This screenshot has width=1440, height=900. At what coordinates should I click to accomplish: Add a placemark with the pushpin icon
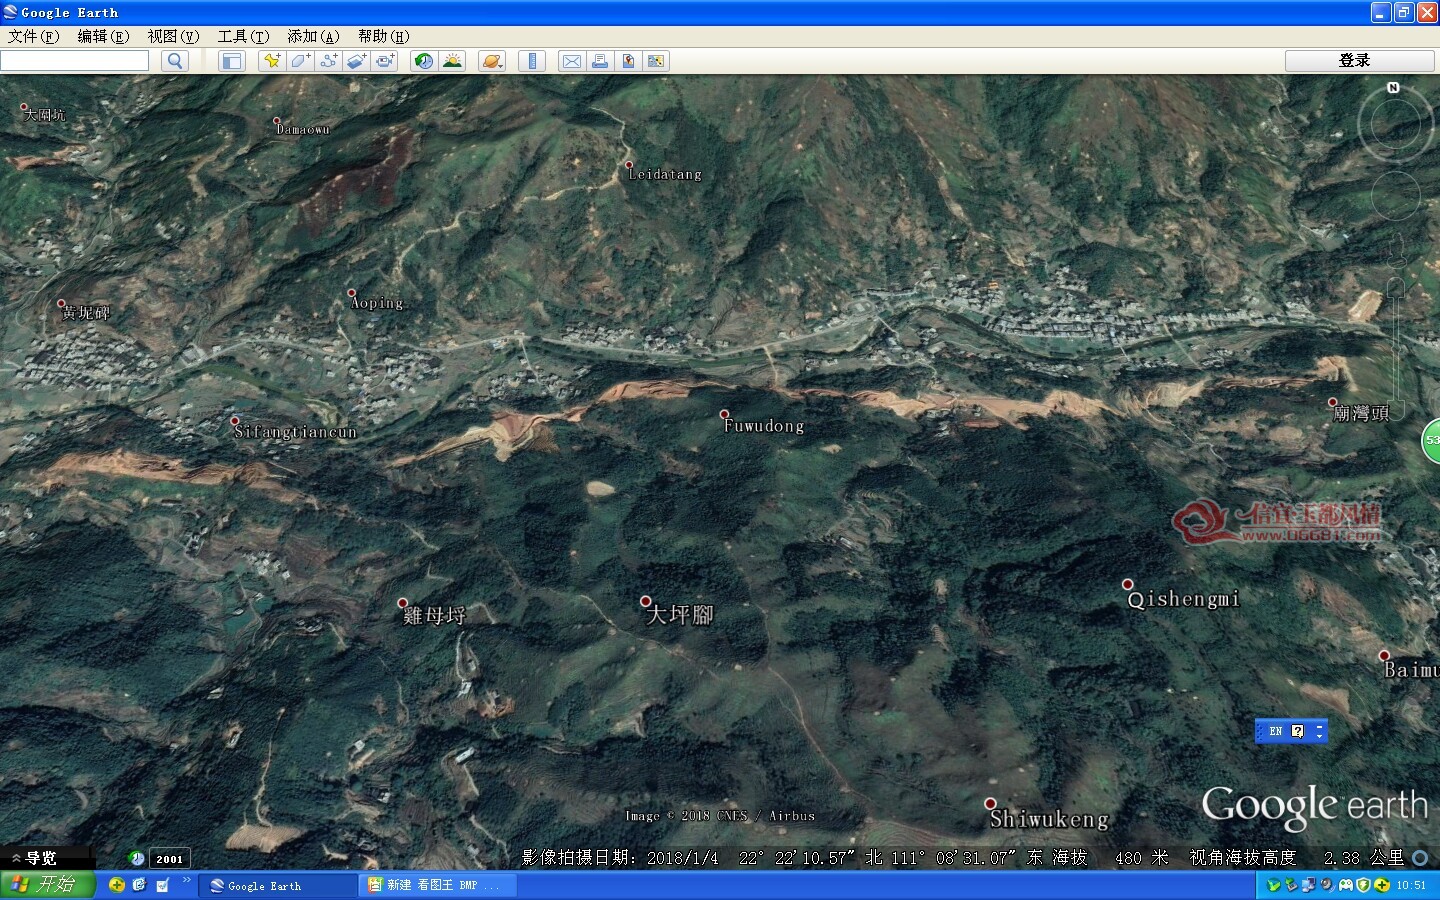271,61
